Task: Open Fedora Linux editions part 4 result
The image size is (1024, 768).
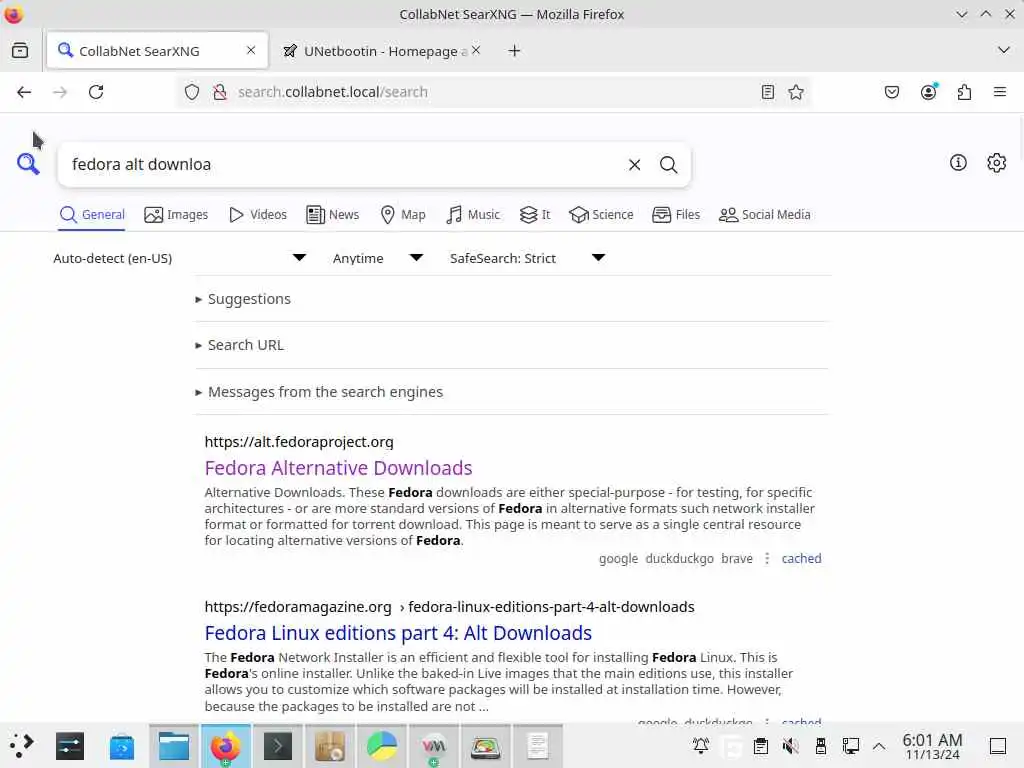Action: (398, 633)
